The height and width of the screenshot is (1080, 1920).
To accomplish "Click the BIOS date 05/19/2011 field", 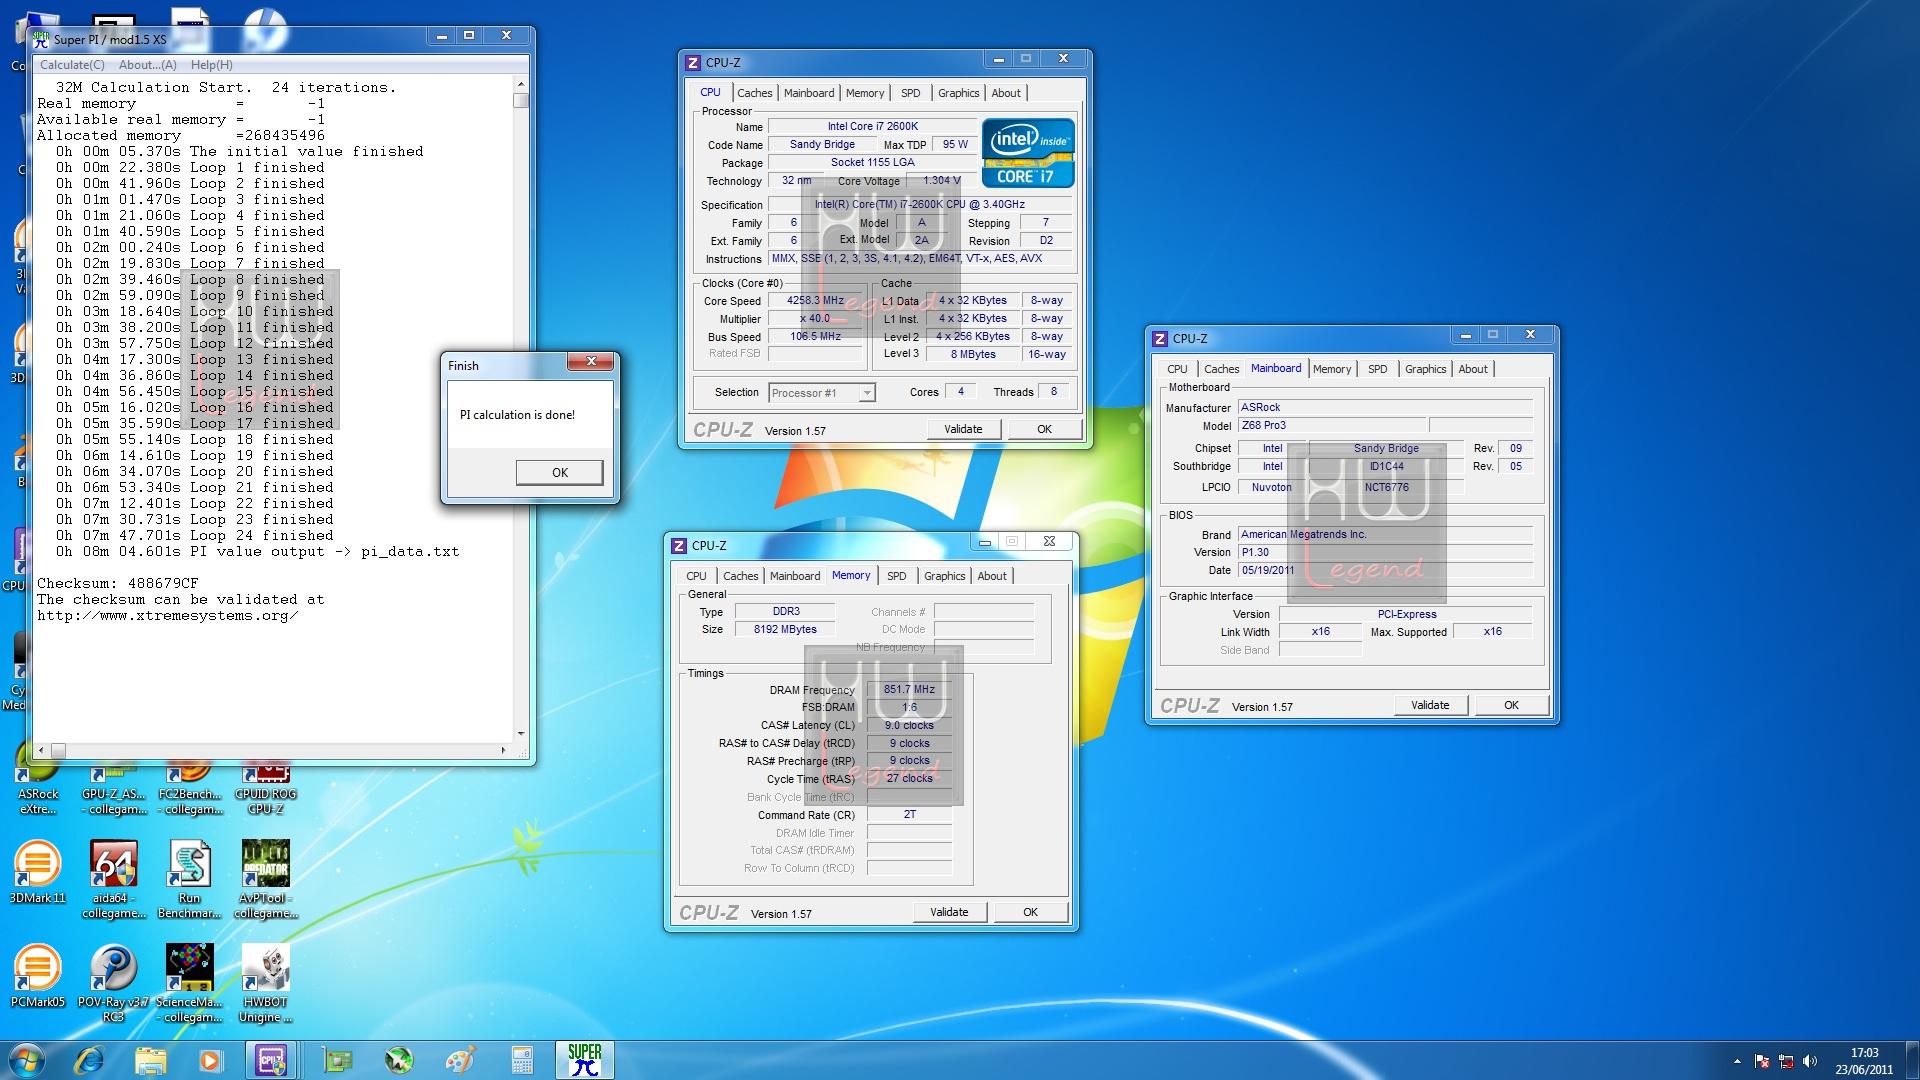I will [x=1385, y=570].
